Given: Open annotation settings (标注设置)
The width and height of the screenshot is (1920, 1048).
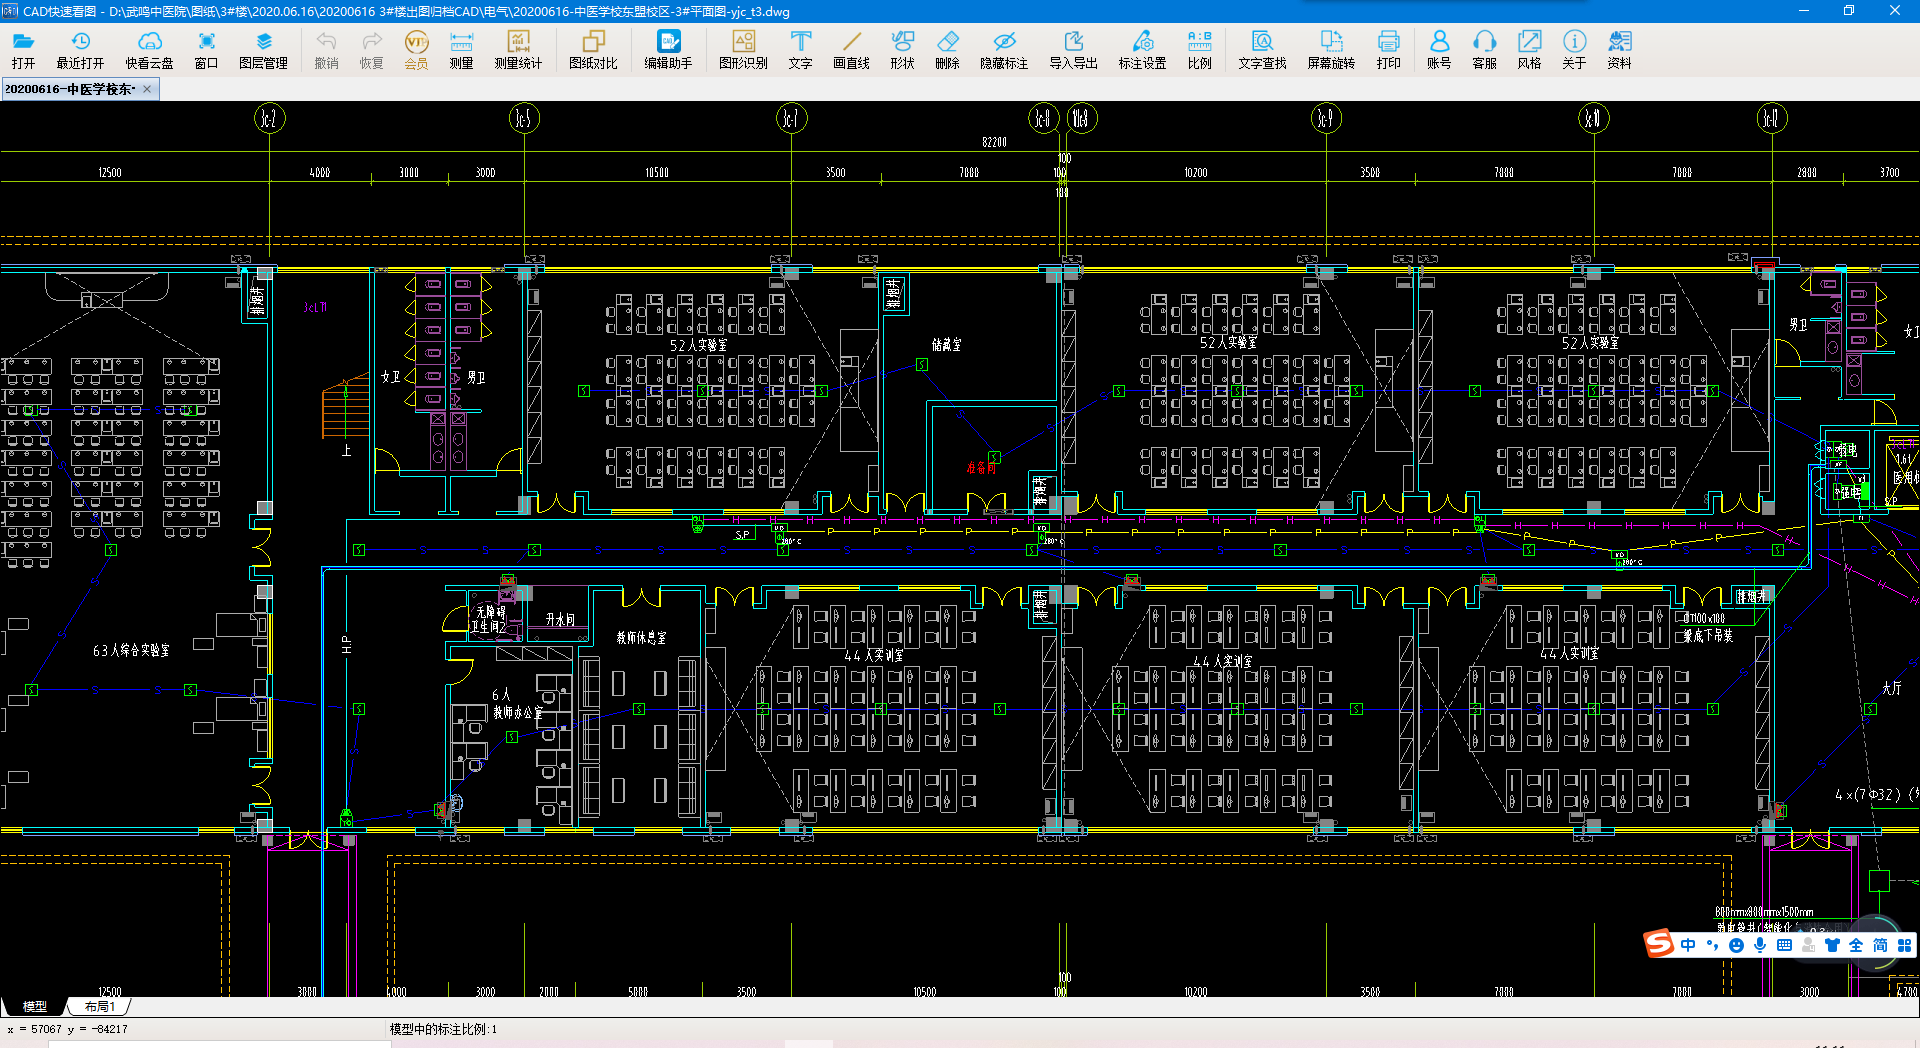Looking at the screenshot, I should (x=1142, y=50).
